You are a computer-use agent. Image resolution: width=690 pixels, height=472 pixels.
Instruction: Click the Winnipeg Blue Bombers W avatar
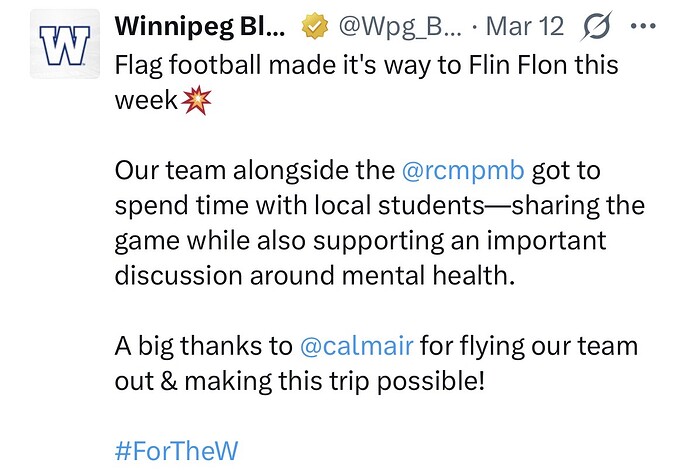coord(63,43)
